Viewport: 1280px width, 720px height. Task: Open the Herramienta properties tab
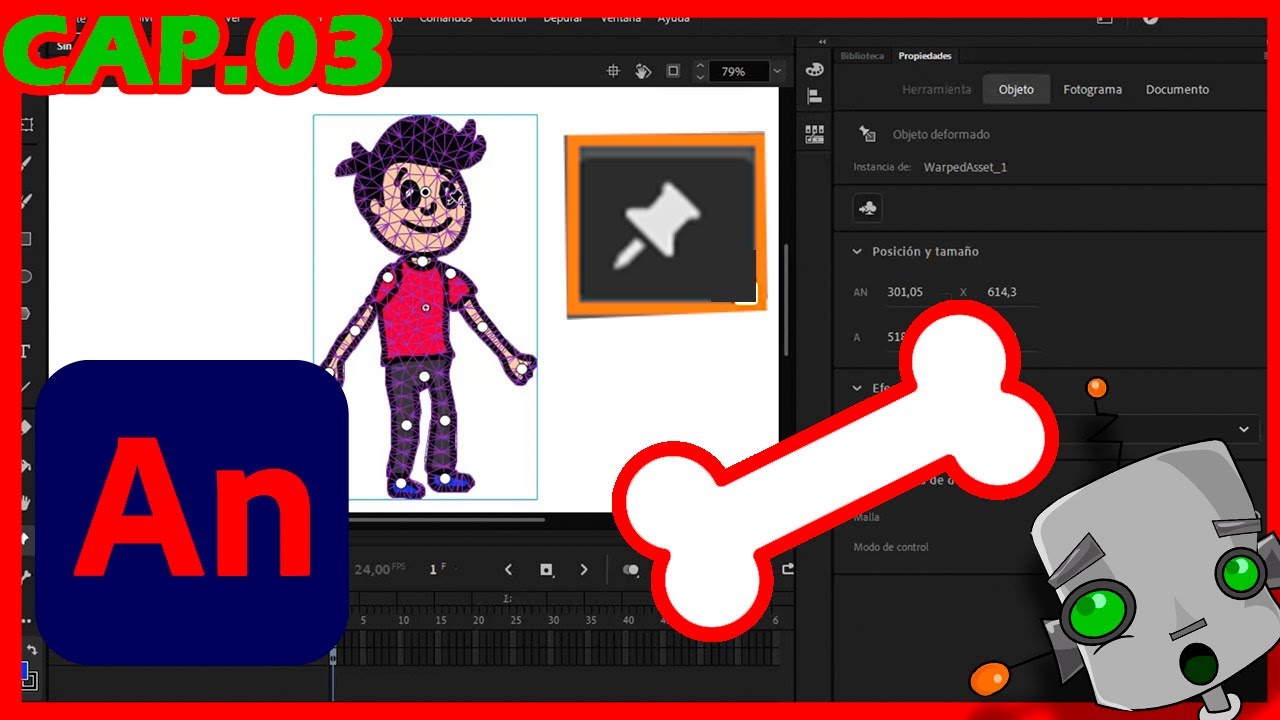pyautogui.click(x=937, y=89)
